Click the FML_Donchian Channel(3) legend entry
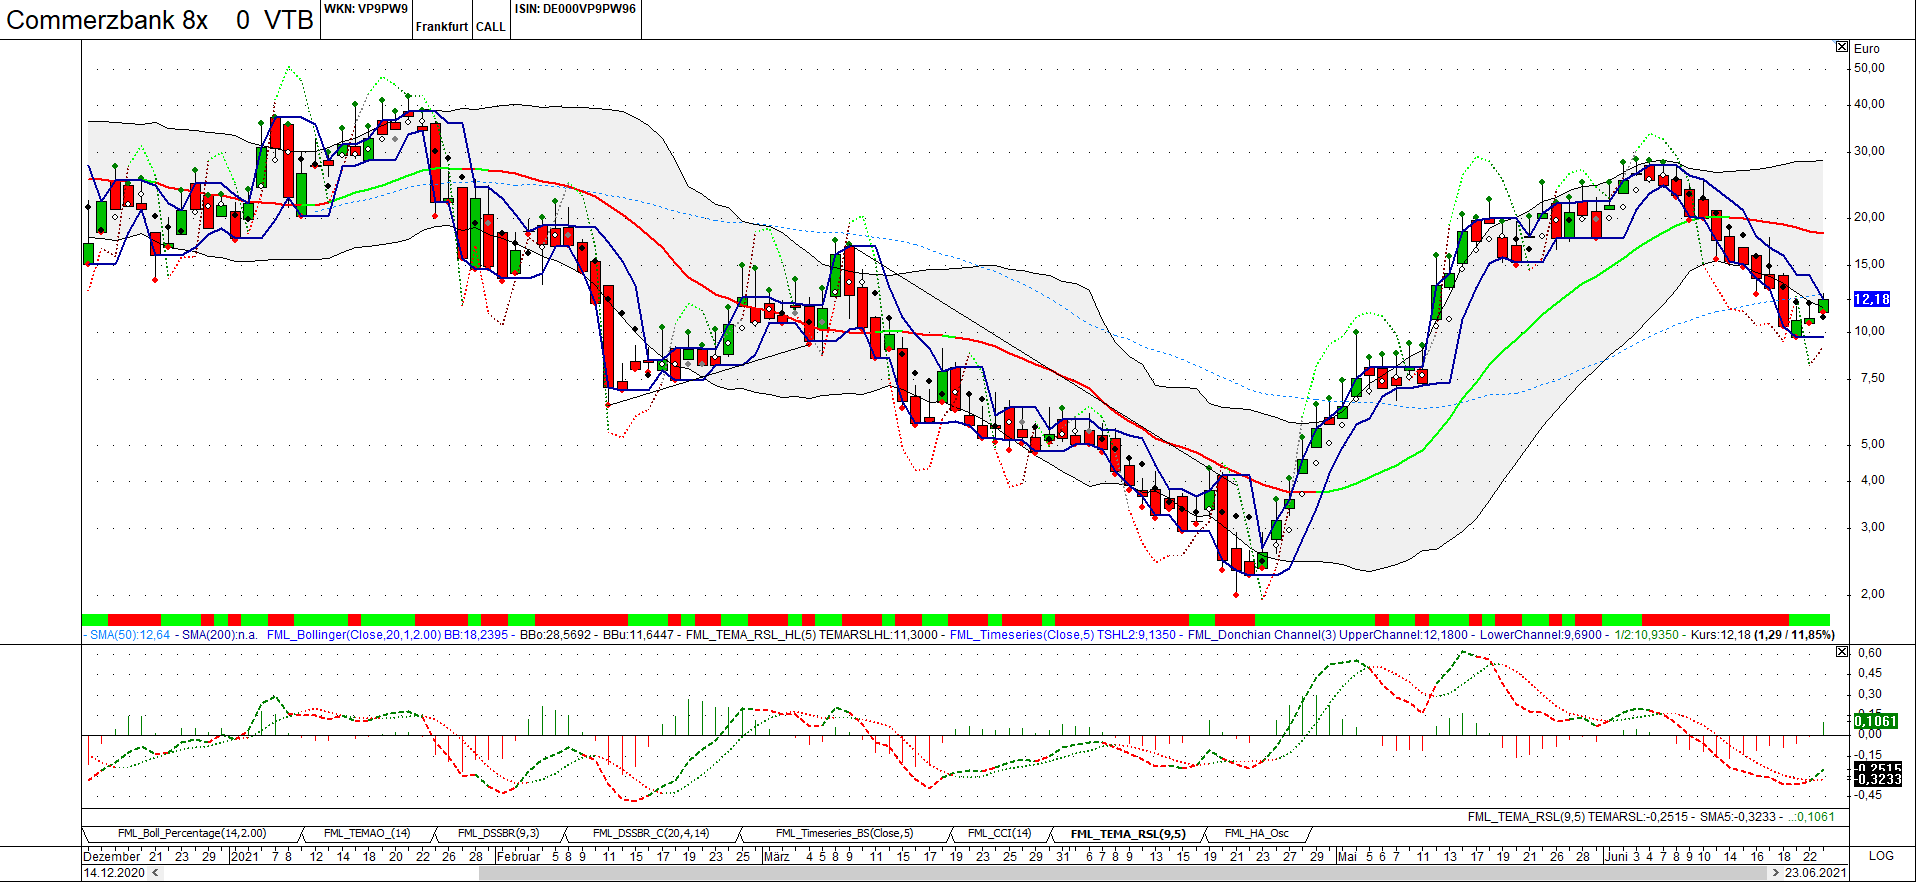Image resolution: width=1916 pixels, height=882 pixels. point(1261,634)
